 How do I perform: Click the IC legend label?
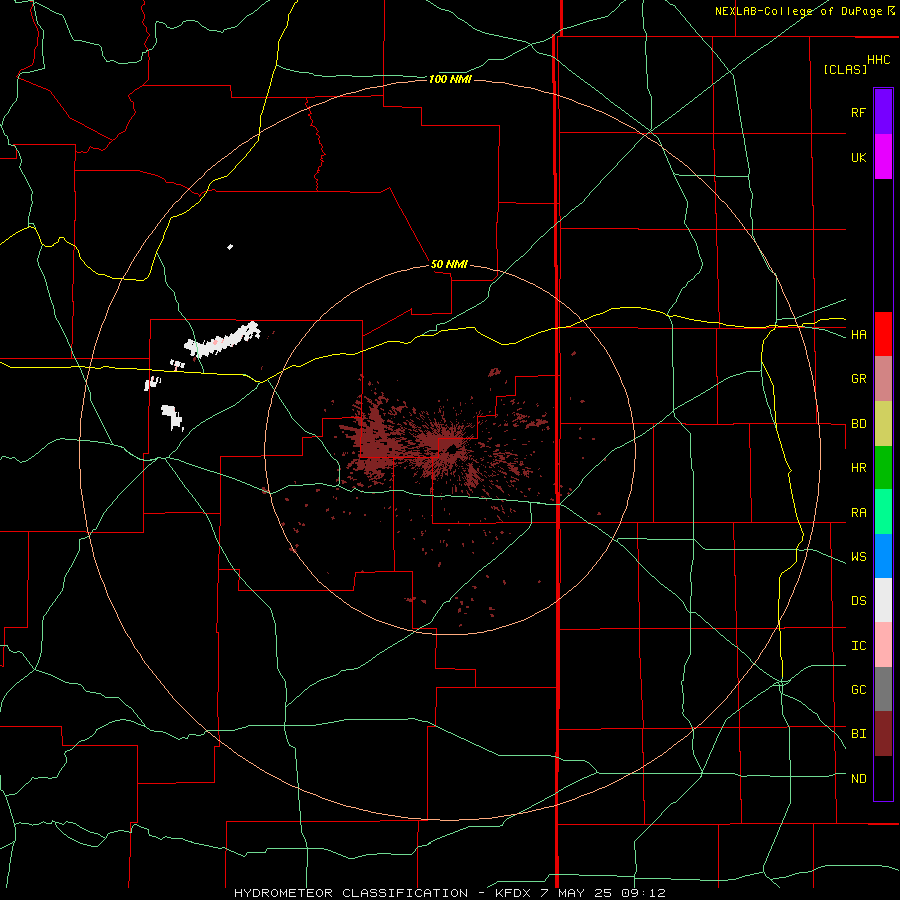click(x=858, y=646)
